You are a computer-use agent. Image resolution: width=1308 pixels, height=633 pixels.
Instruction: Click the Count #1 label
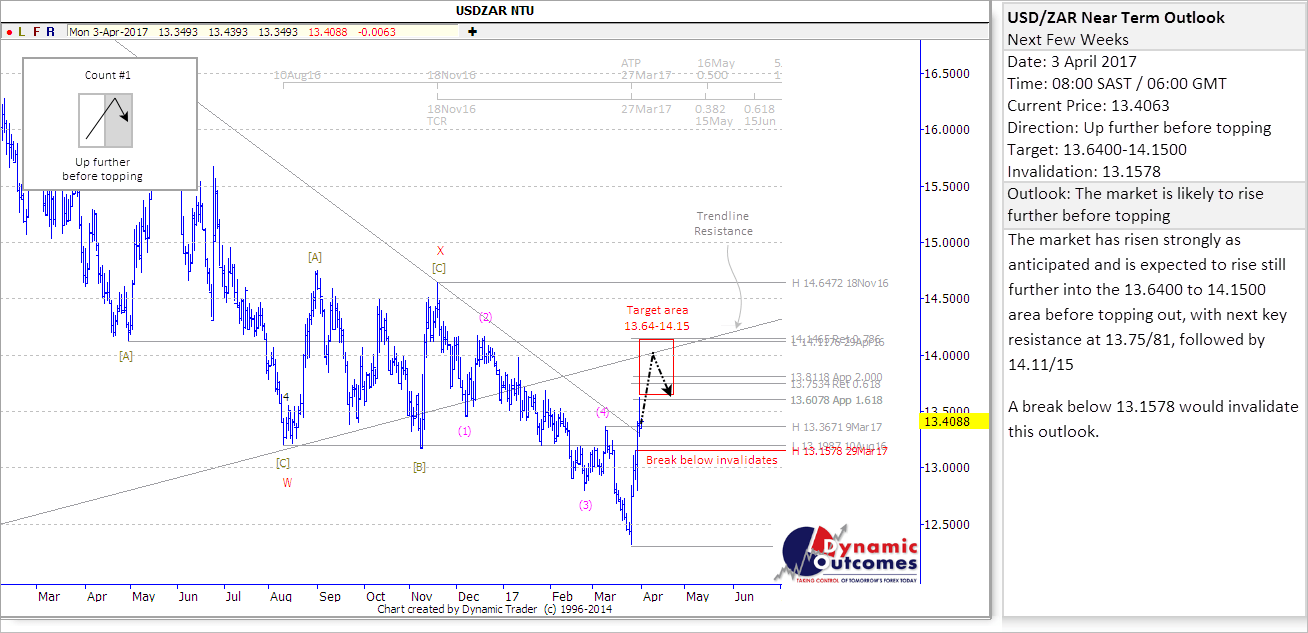click(x=108, y=75)
